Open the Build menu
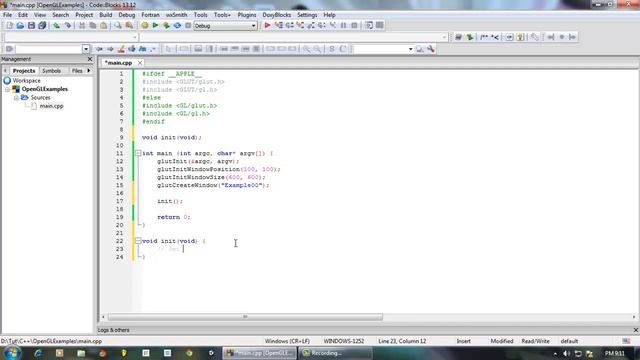Viewport: 640px width, 360px height. point(106,15)
